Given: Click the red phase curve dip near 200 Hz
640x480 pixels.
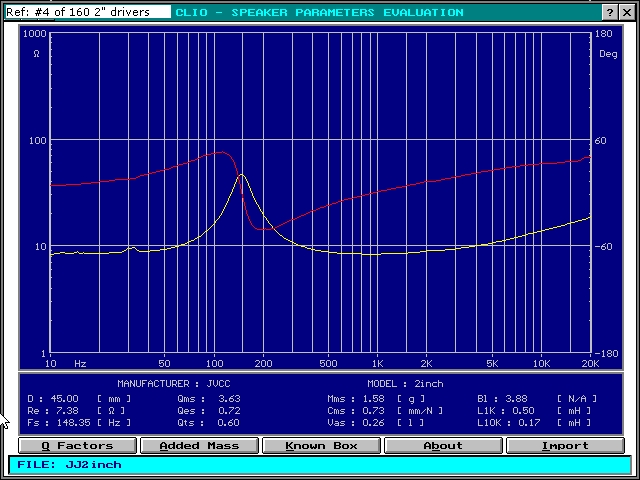Looking at the screenshot, I should pyautogui.click(x=264, y=229).
